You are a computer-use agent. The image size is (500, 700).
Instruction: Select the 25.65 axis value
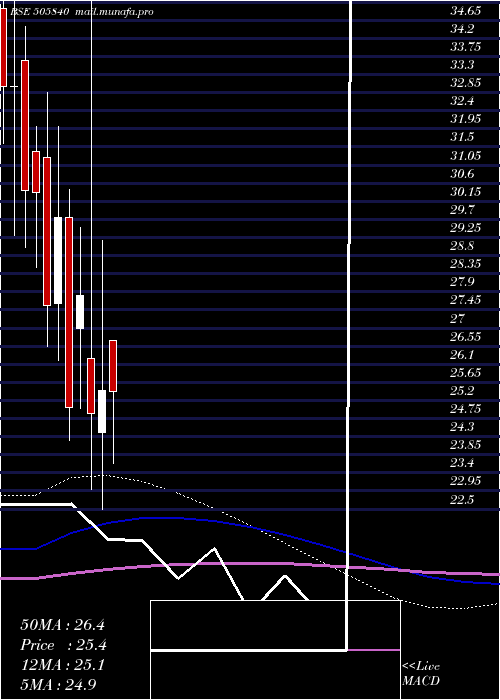[465, 373]
